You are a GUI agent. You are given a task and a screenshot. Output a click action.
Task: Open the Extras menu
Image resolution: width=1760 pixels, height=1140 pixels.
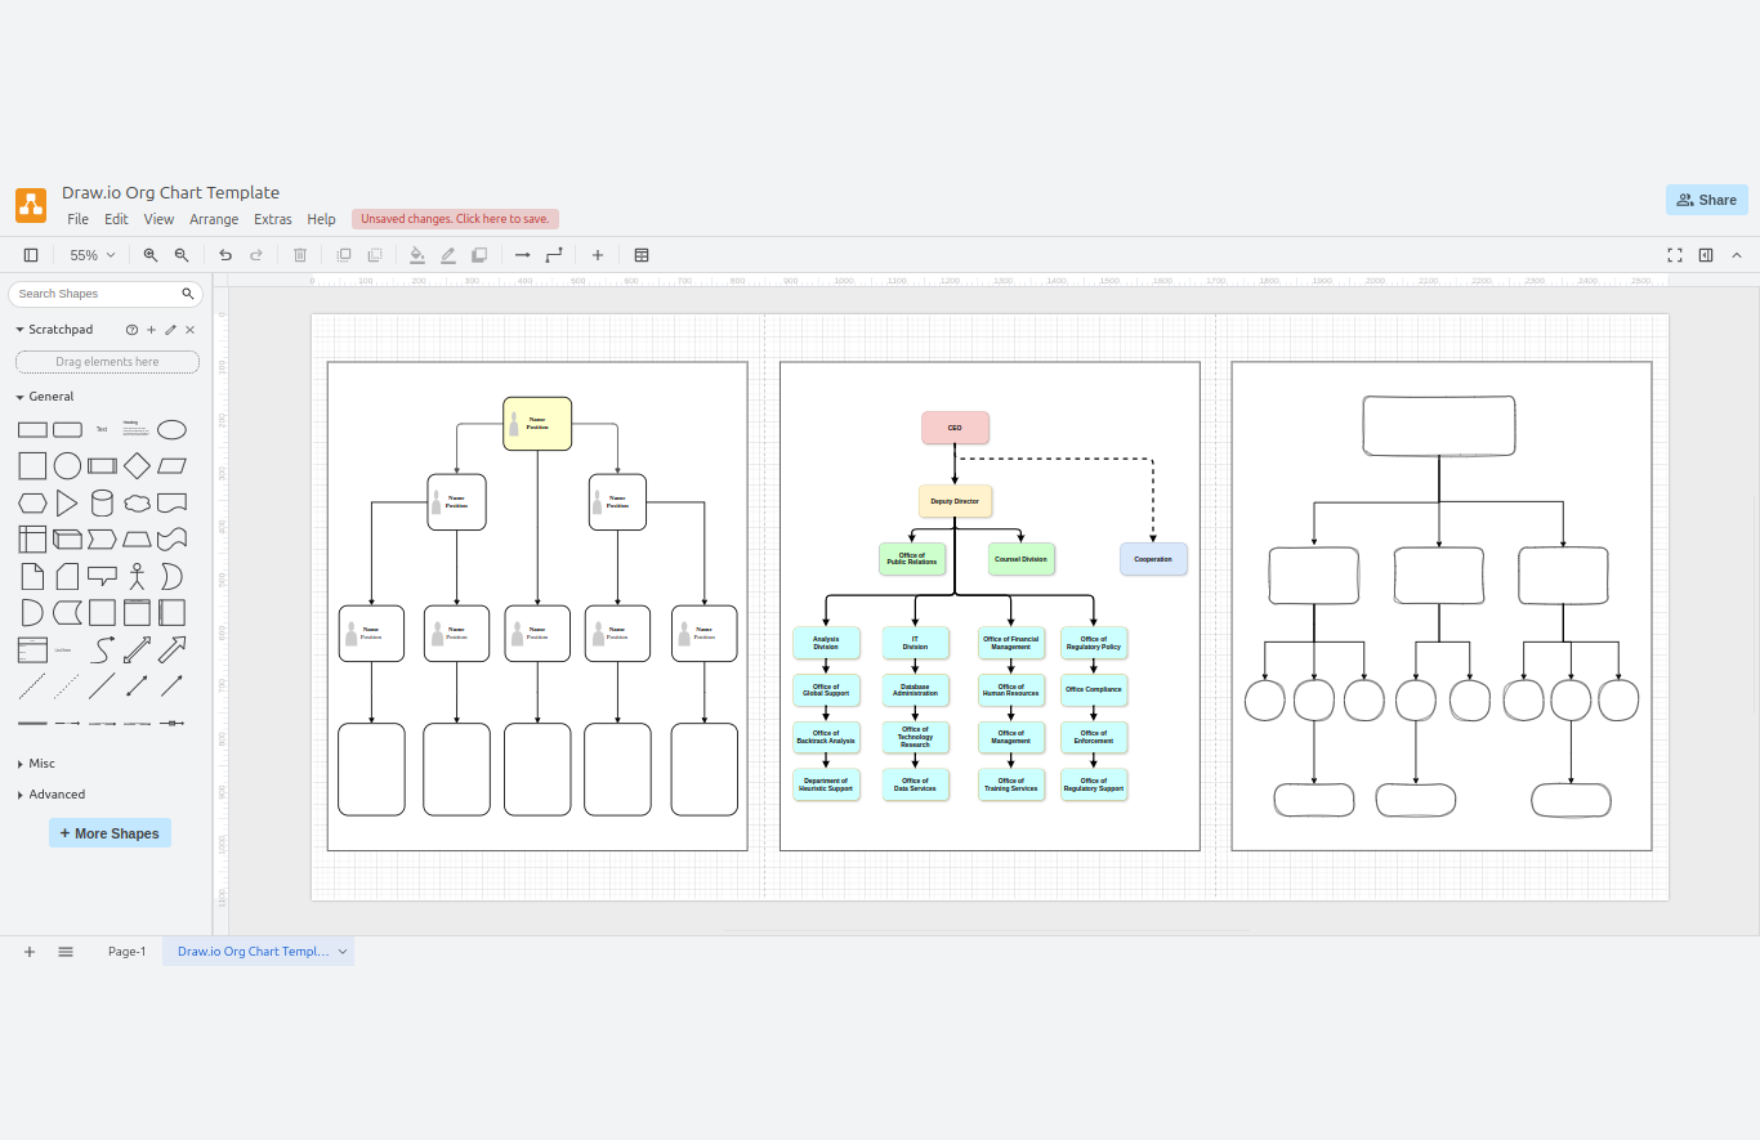point(273,219)
